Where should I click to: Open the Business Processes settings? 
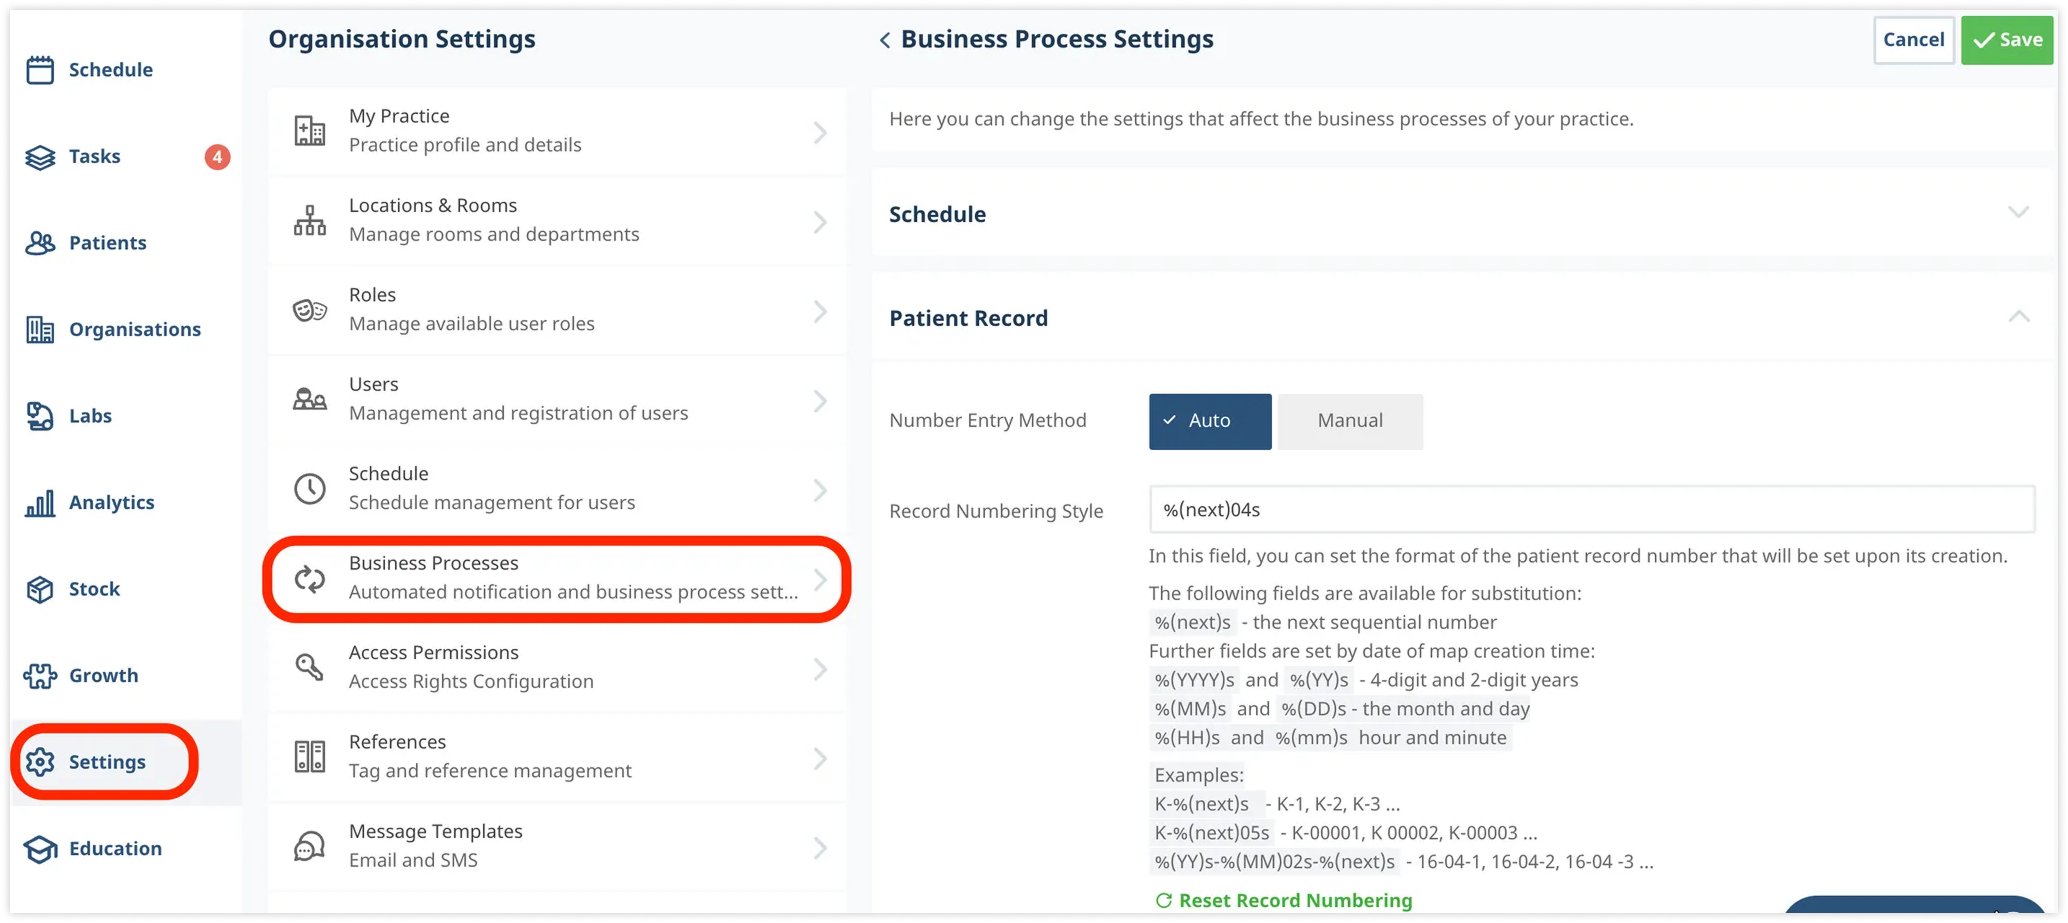557,577
